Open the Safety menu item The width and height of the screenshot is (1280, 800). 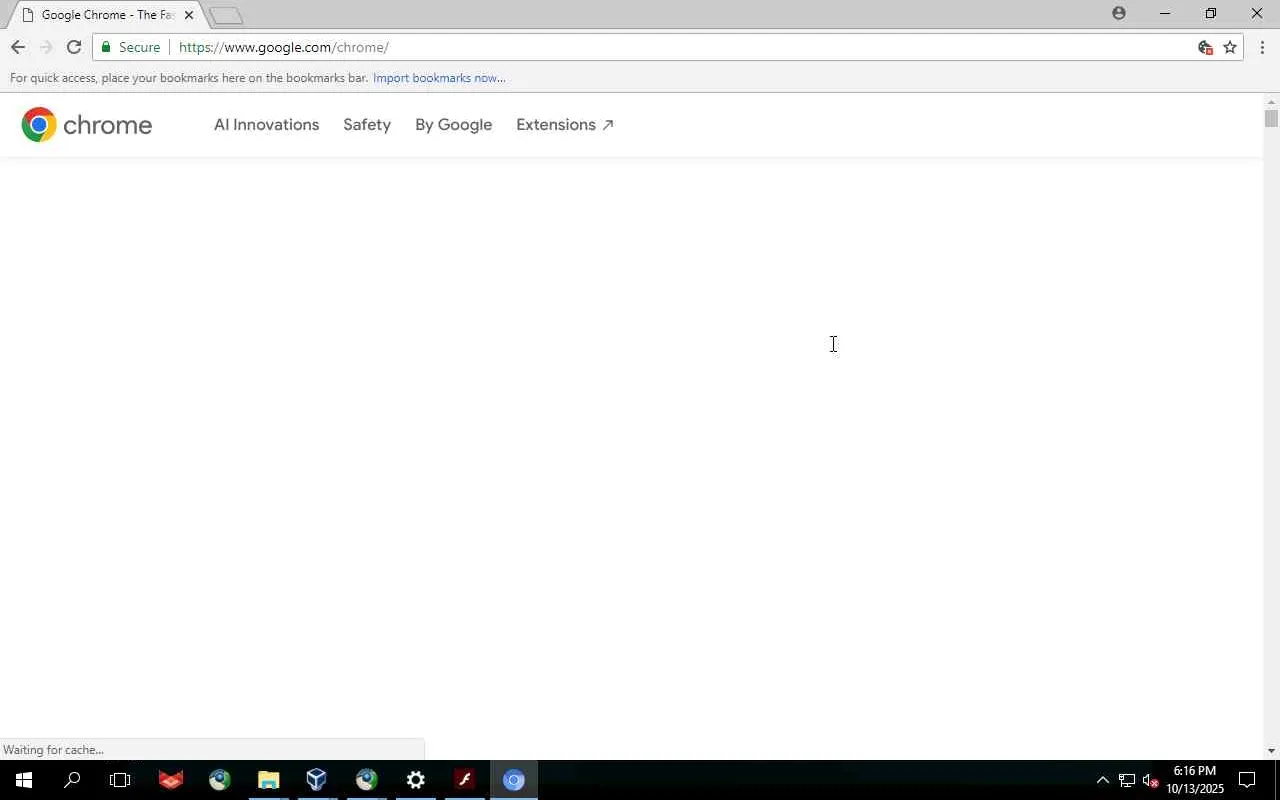click(367, 125)
